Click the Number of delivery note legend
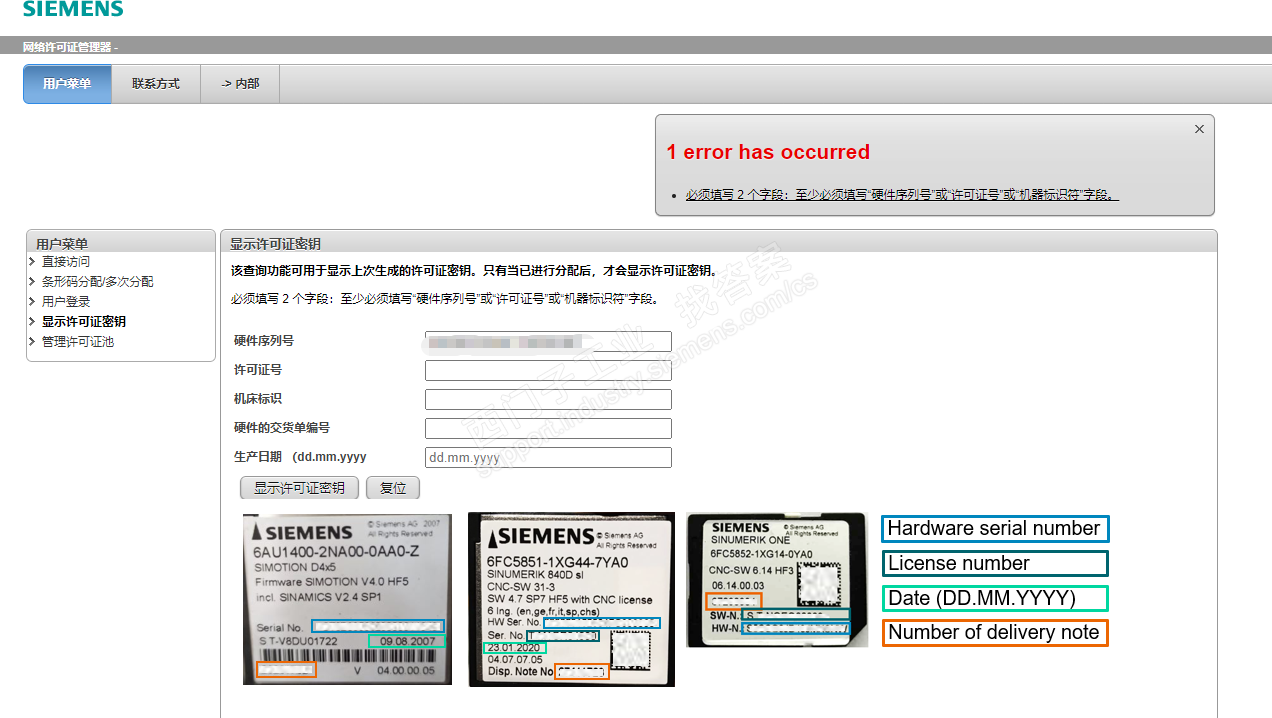This screenshot has height=718, width=1272. click(995, 633)
